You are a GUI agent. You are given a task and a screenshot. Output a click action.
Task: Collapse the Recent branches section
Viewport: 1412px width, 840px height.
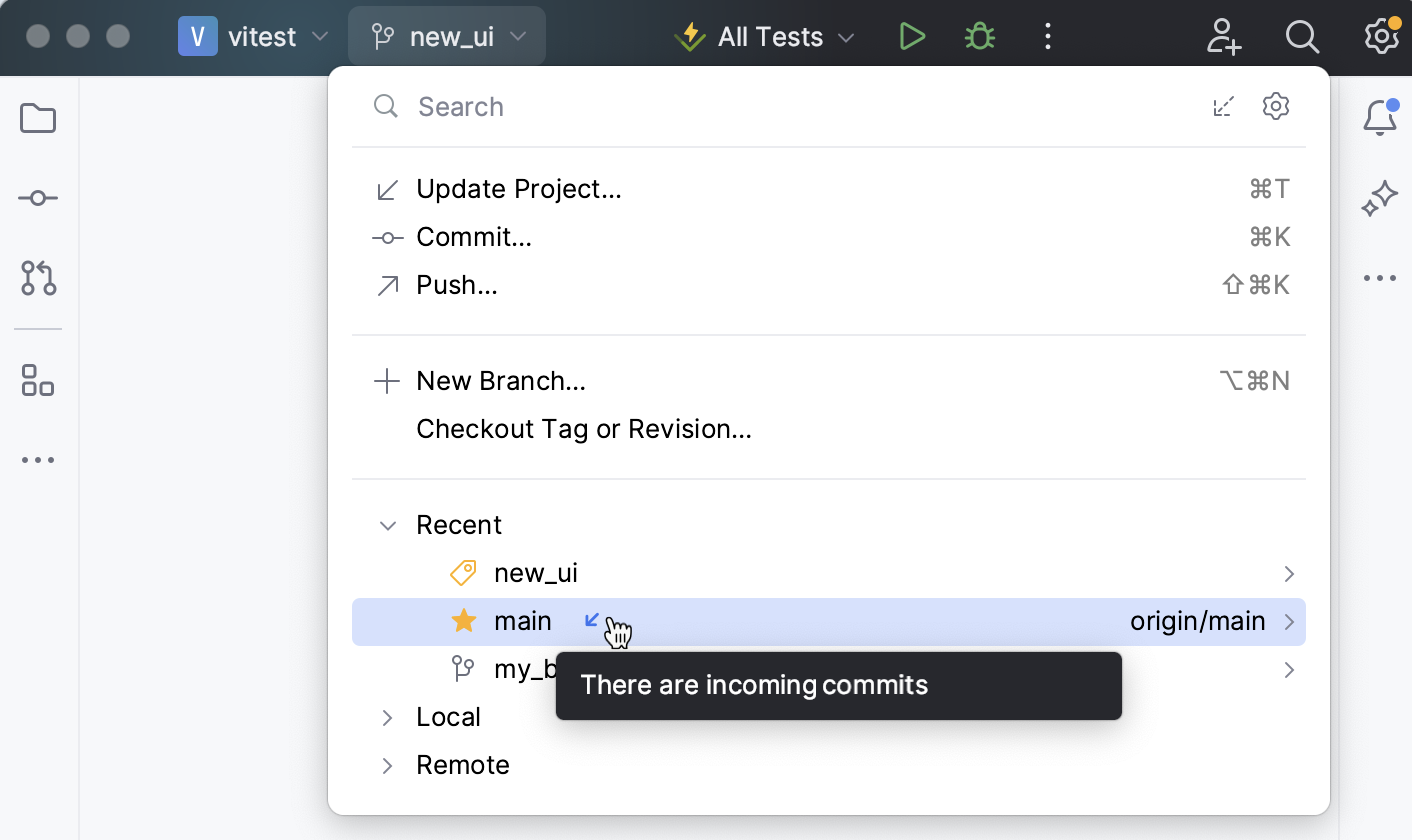pyautogui.click(x=387, y=524)
